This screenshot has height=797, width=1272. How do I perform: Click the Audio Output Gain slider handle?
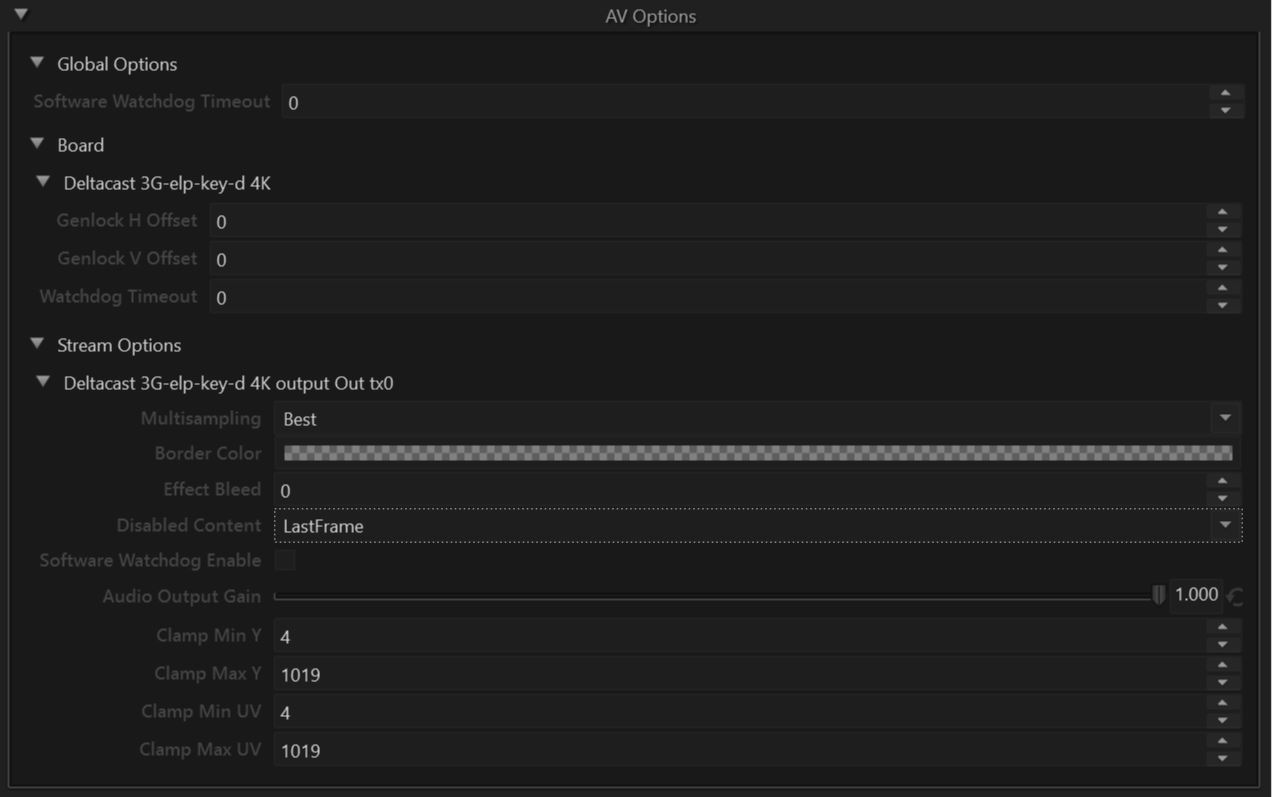1158,596
